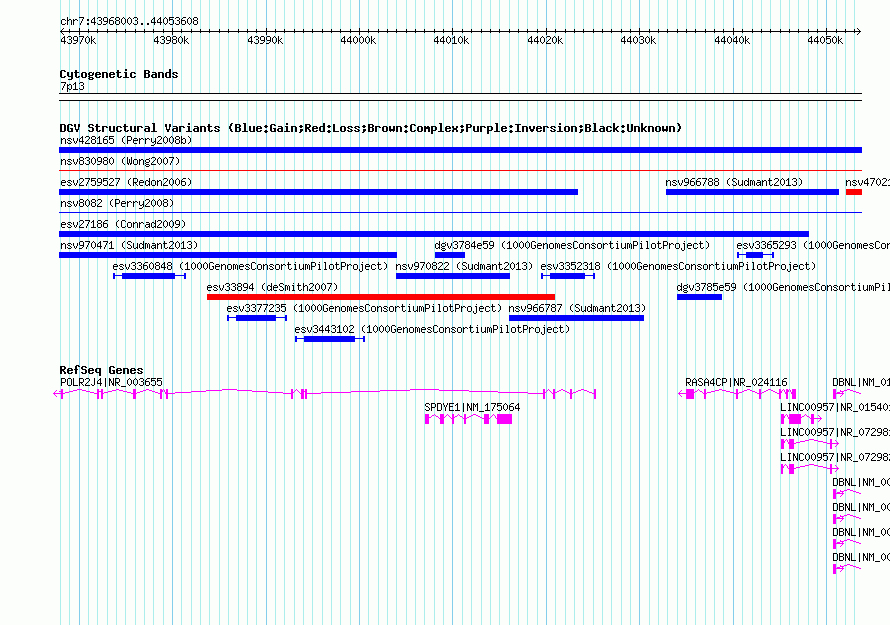Screen dimensions: 890x625
Task: Open variant nsv428165 (Perry2008b) label
Action: (x=126, y=141)
